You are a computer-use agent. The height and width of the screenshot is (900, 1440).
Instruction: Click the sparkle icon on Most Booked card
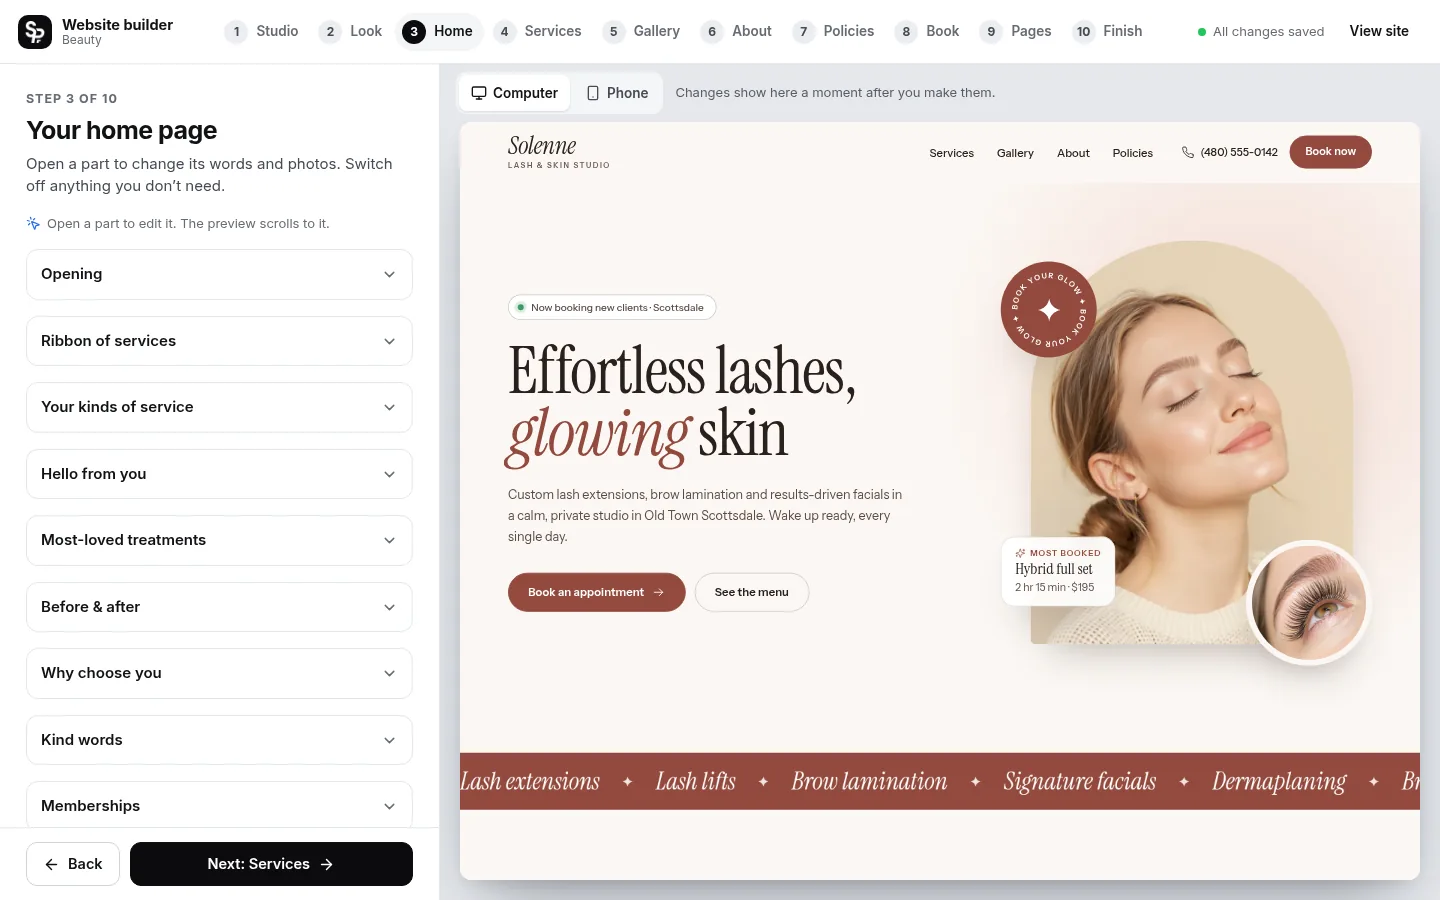(x=1020, y=553)
